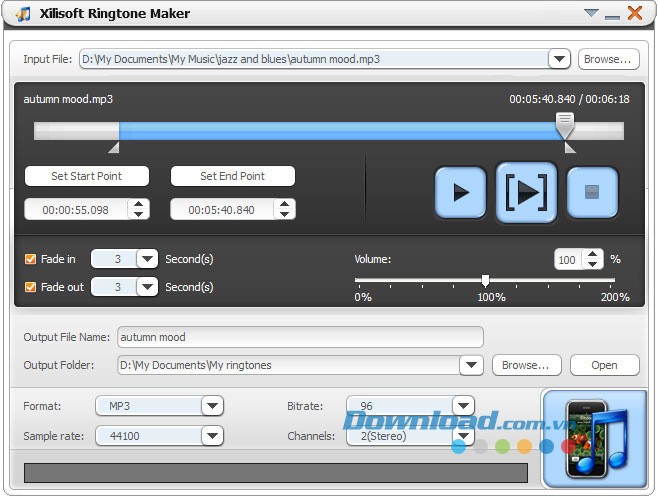This screenshot has width=658, height=502.
Task: Click the conversion progress bar
Action: [x=276, y=473]
